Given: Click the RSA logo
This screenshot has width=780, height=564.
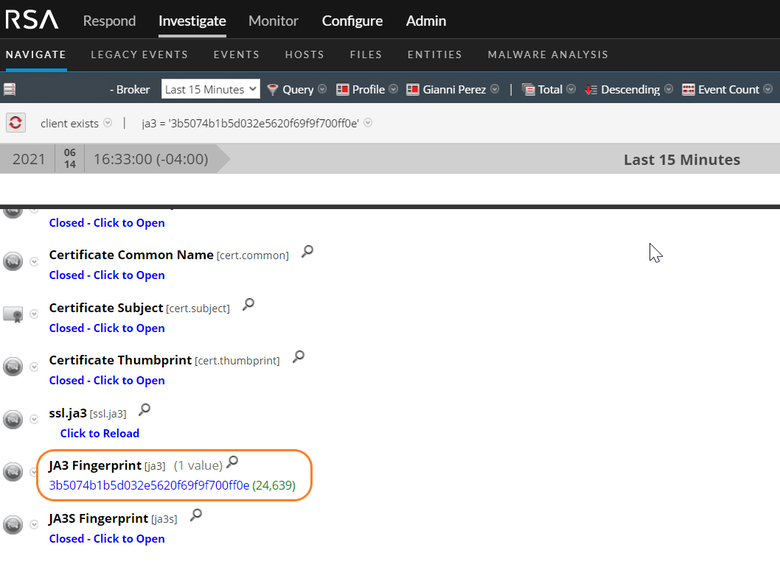Looking at the screenshot, I should [32, 20].
